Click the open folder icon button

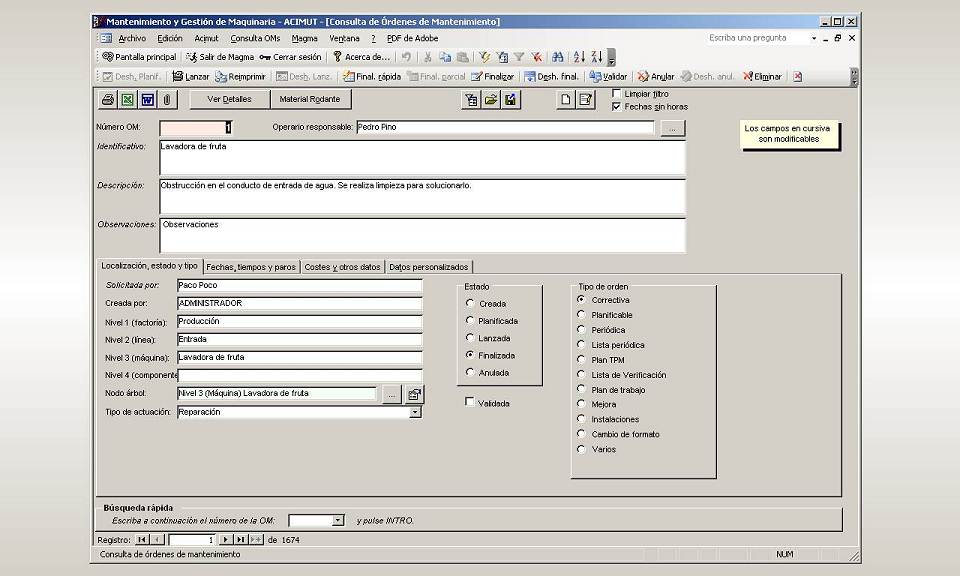491,99
